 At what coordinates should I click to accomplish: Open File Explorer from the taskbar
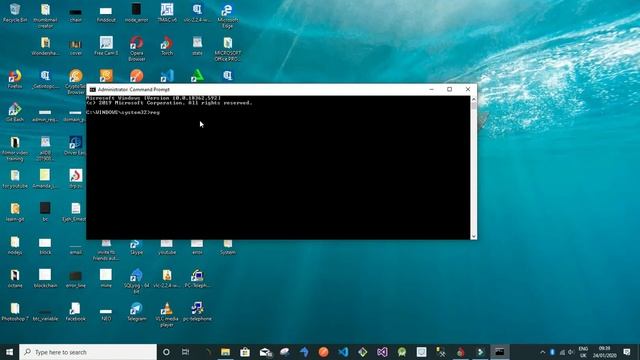225,352
